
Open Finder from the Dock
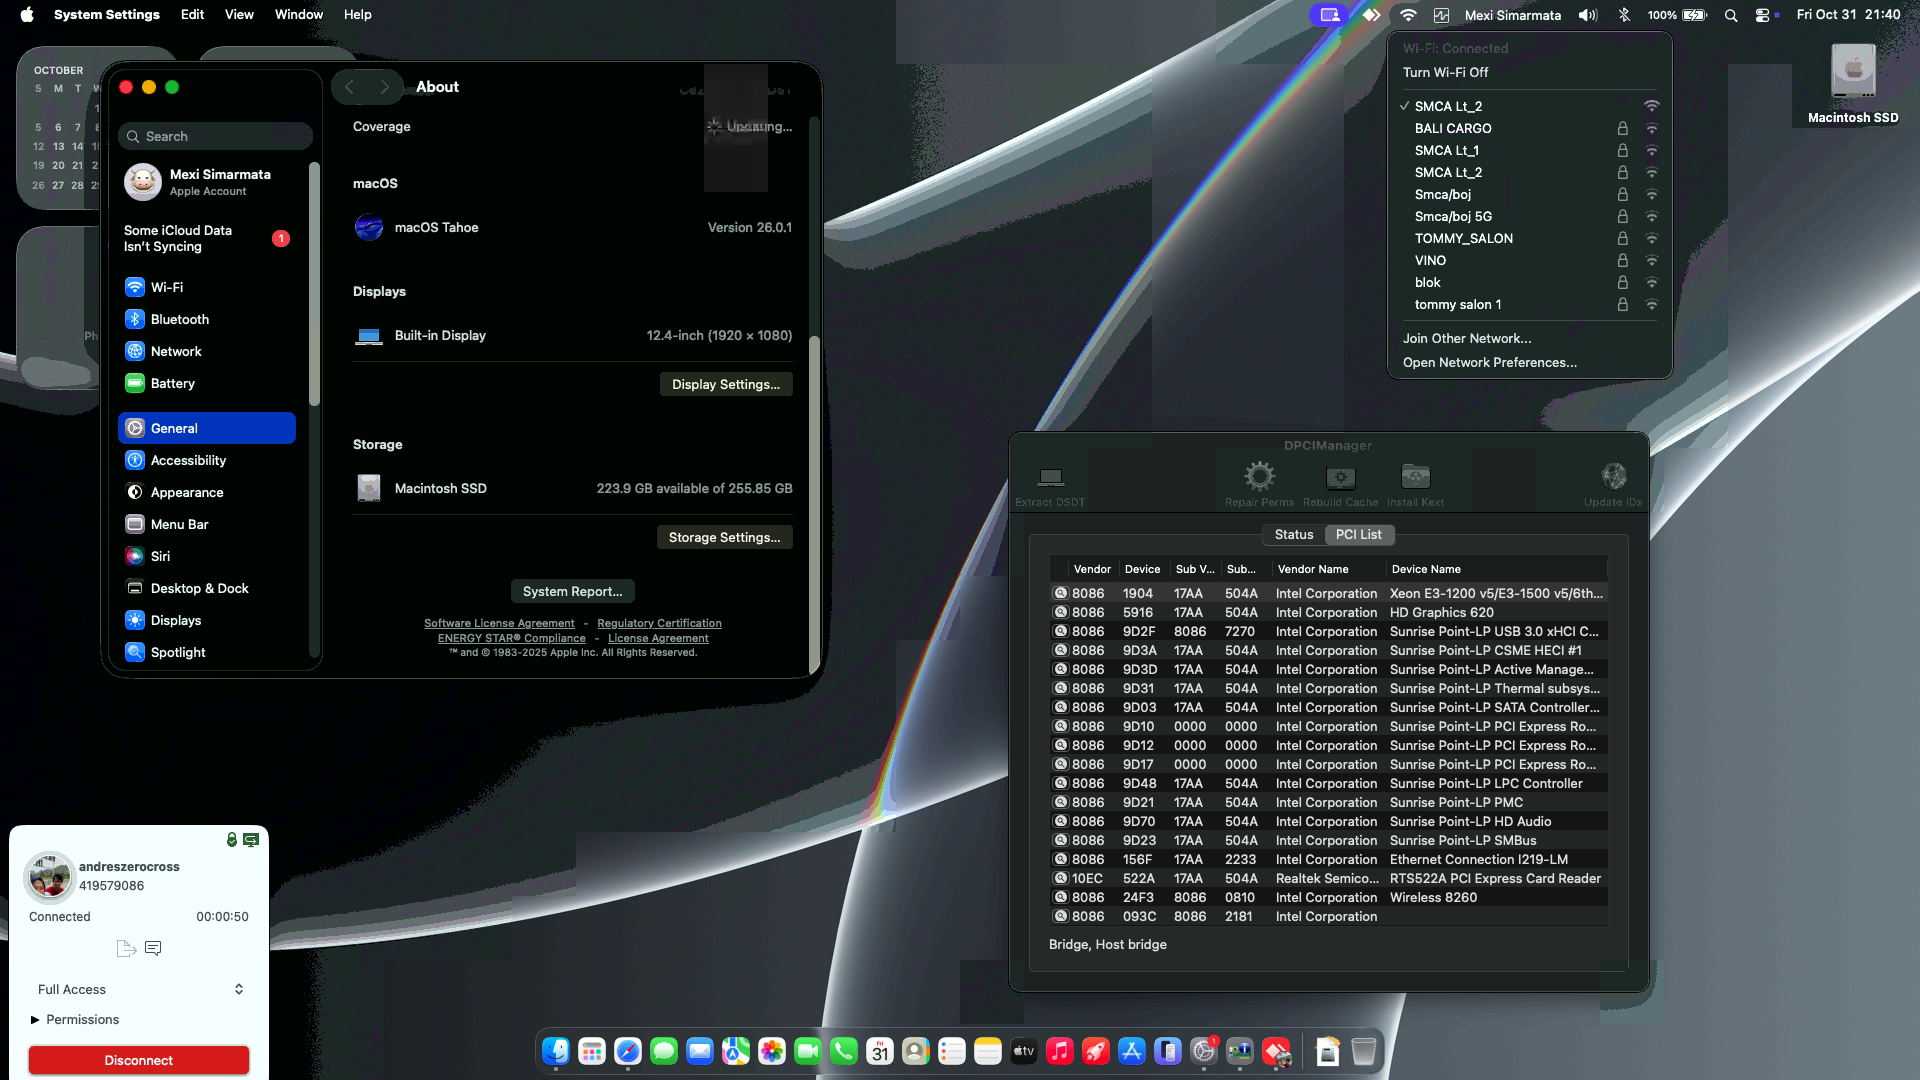pos(556,1051)
